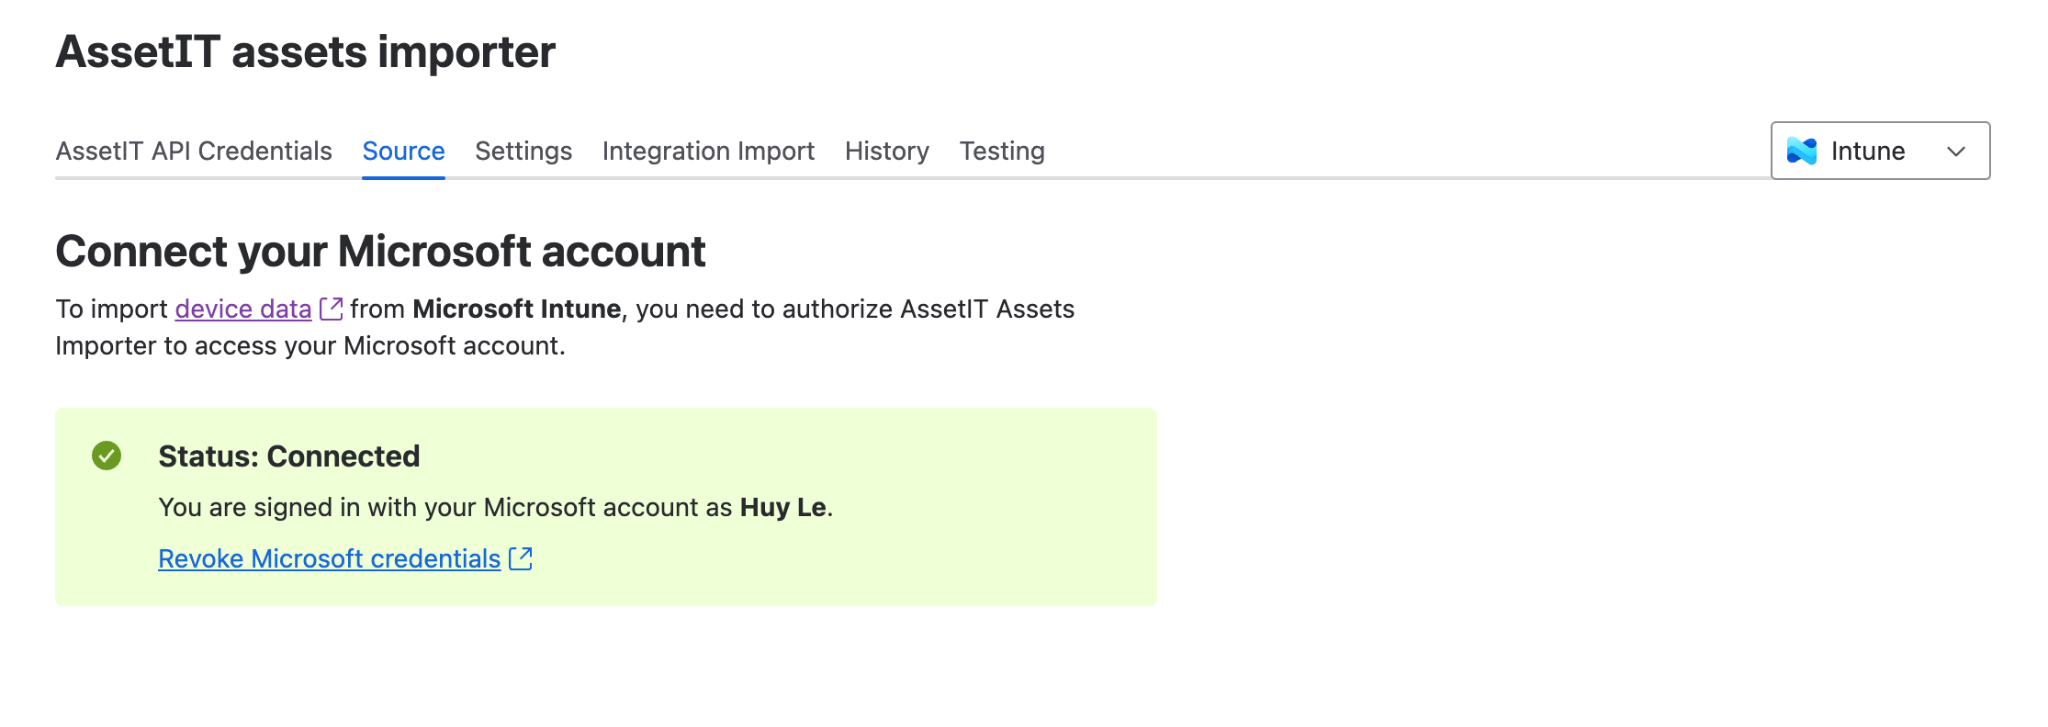The width and height of the screenshot is (2048, 727).
Task: Open the Testing tab
Action: click(x=1002, y=151)
